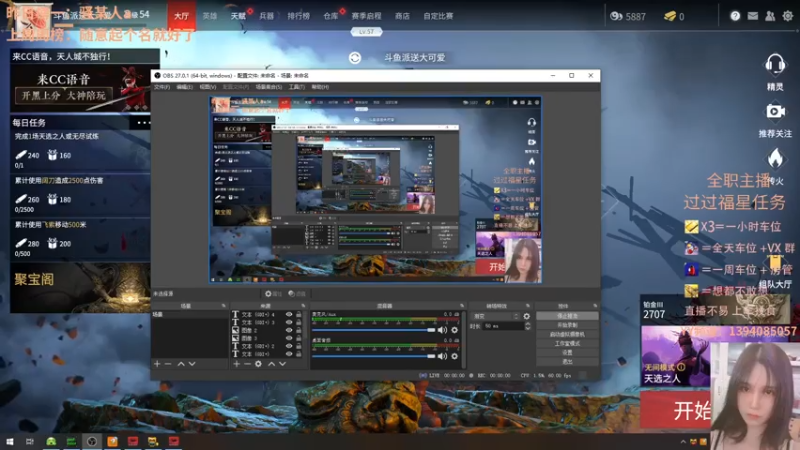
Task: Lock the 文本 (GDI+) 4 source
Action: click(298, 315)
